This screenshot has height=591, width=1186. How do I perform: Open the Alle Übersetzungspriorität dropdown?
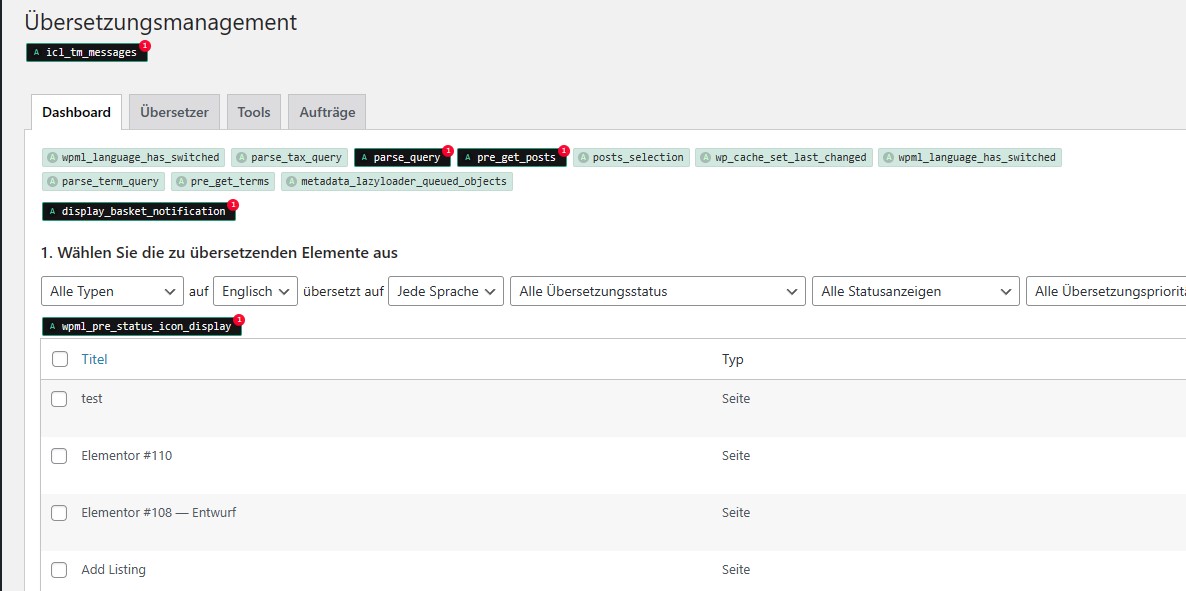1106,291
